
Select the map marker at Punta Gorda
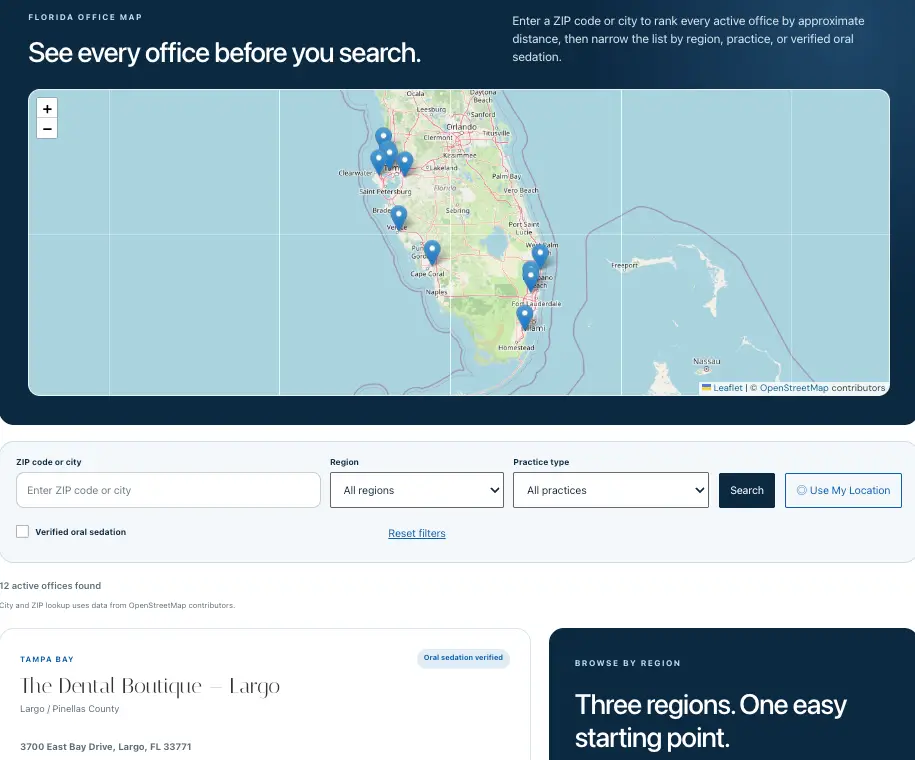coord(432,252)
